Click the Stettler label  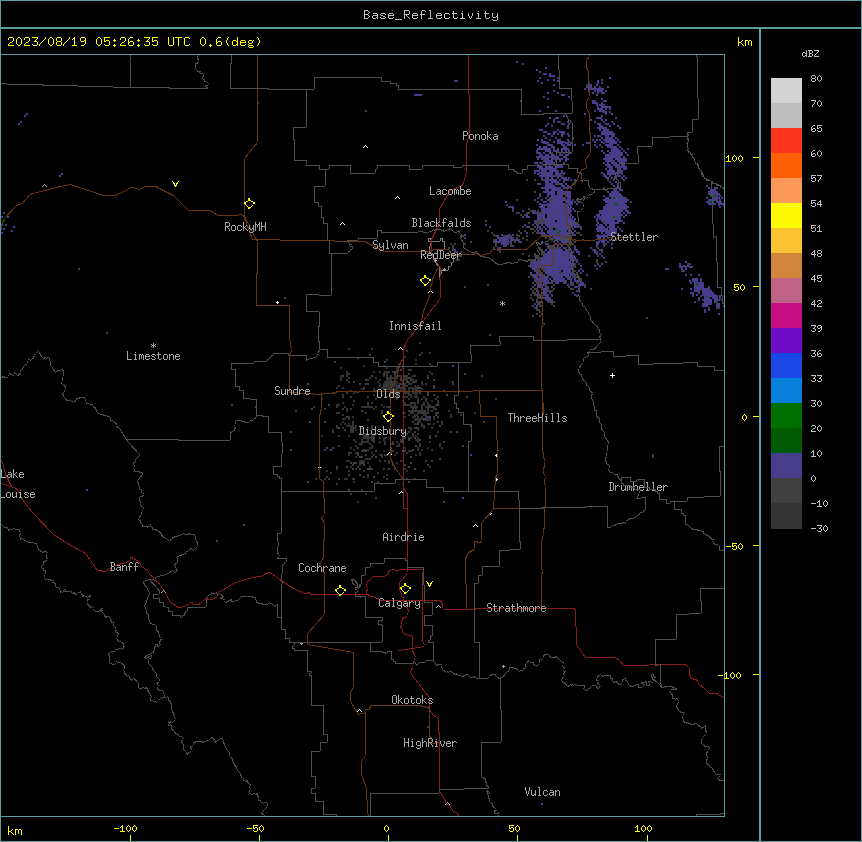click(634, 237)
